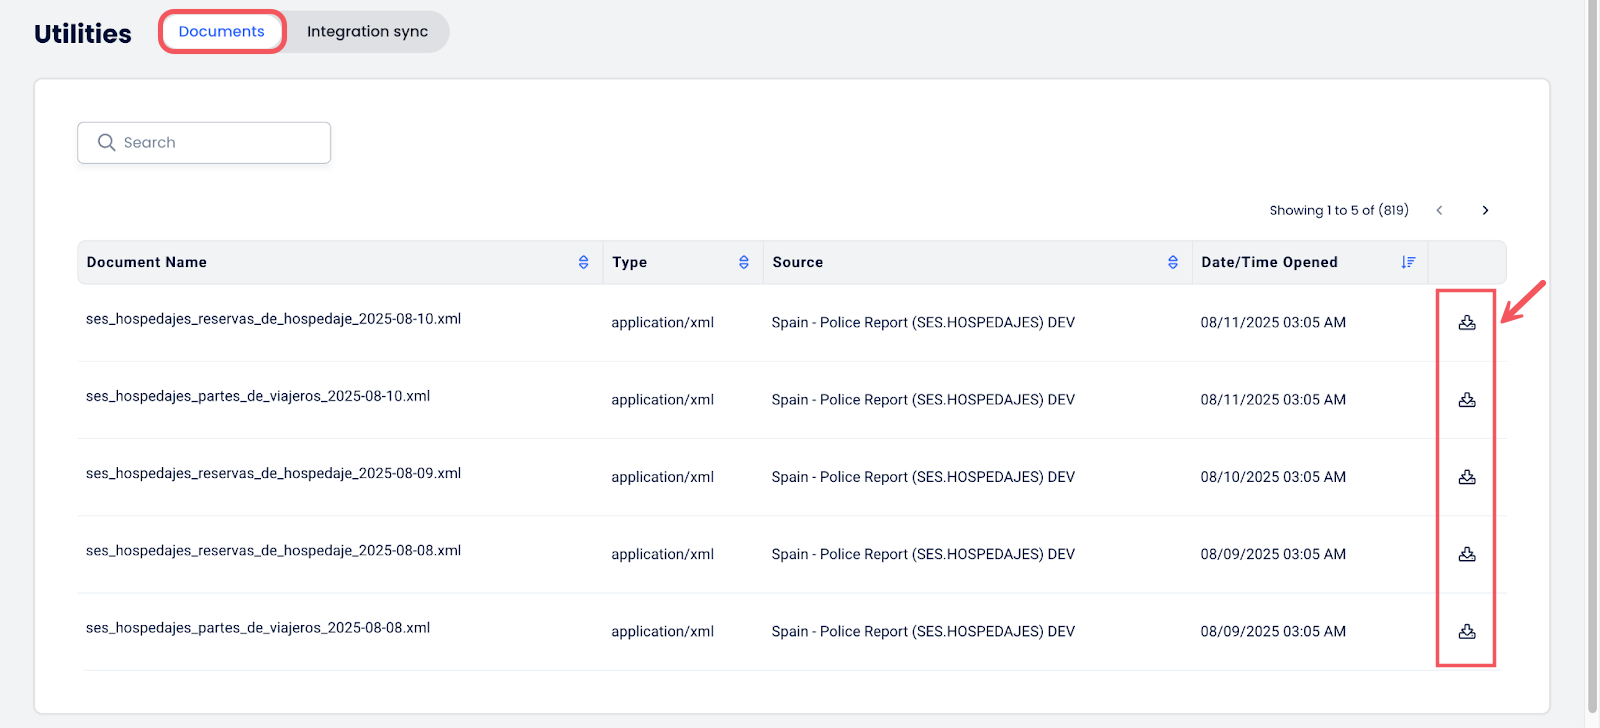Download ses_hospedajes_reservas_de_hospedaje_2025-08-10.xml file
The image size is (1600, 728).
coord(1467,323)
